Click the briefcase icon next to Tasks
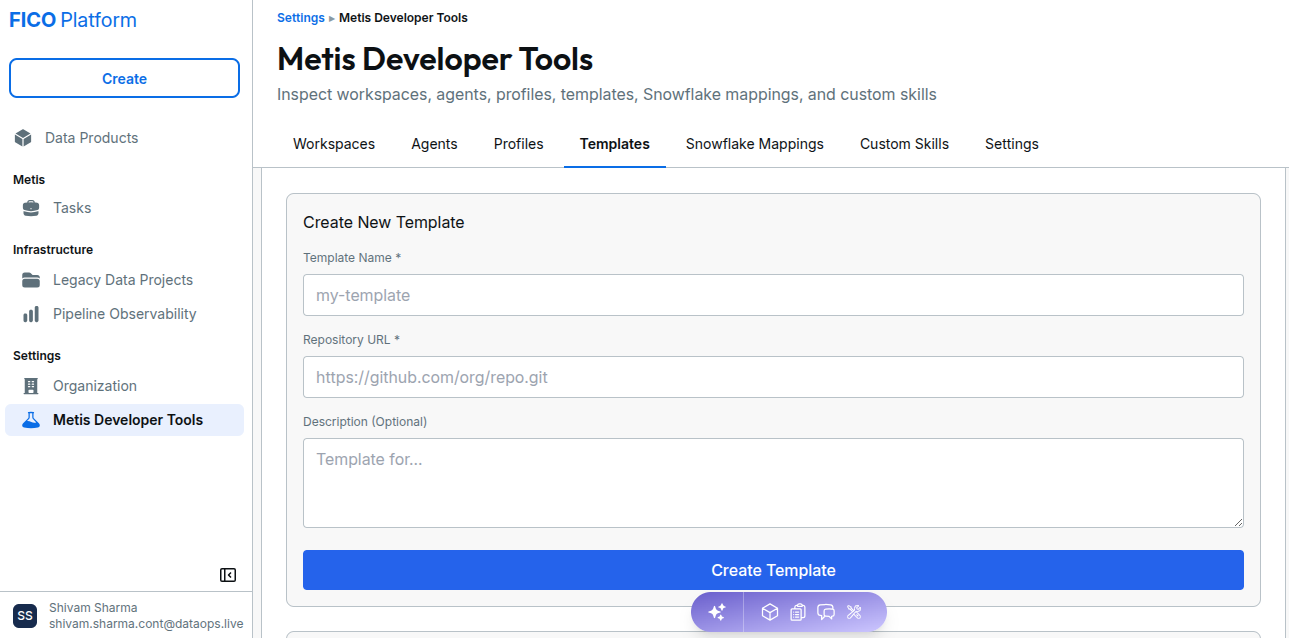This screenshot has height=638, width=1289. (32, 208)
